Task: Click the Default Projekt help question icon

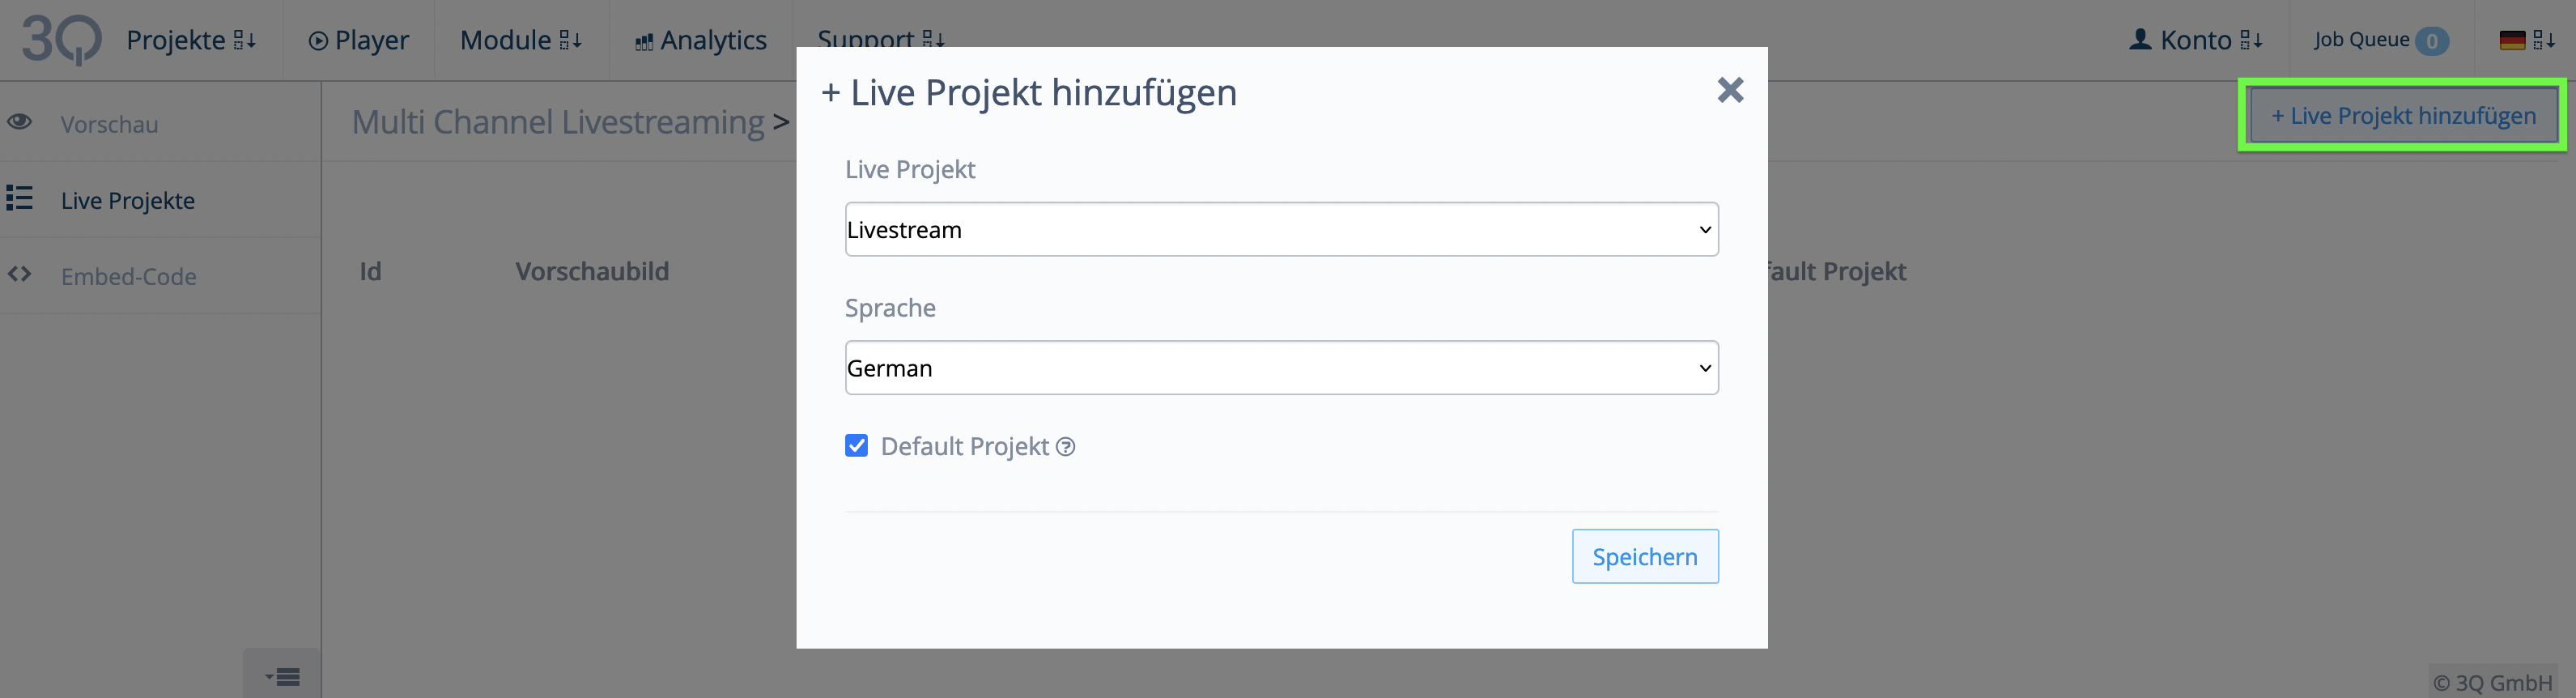Action: pyautogui.click(x=1066, y=447)
